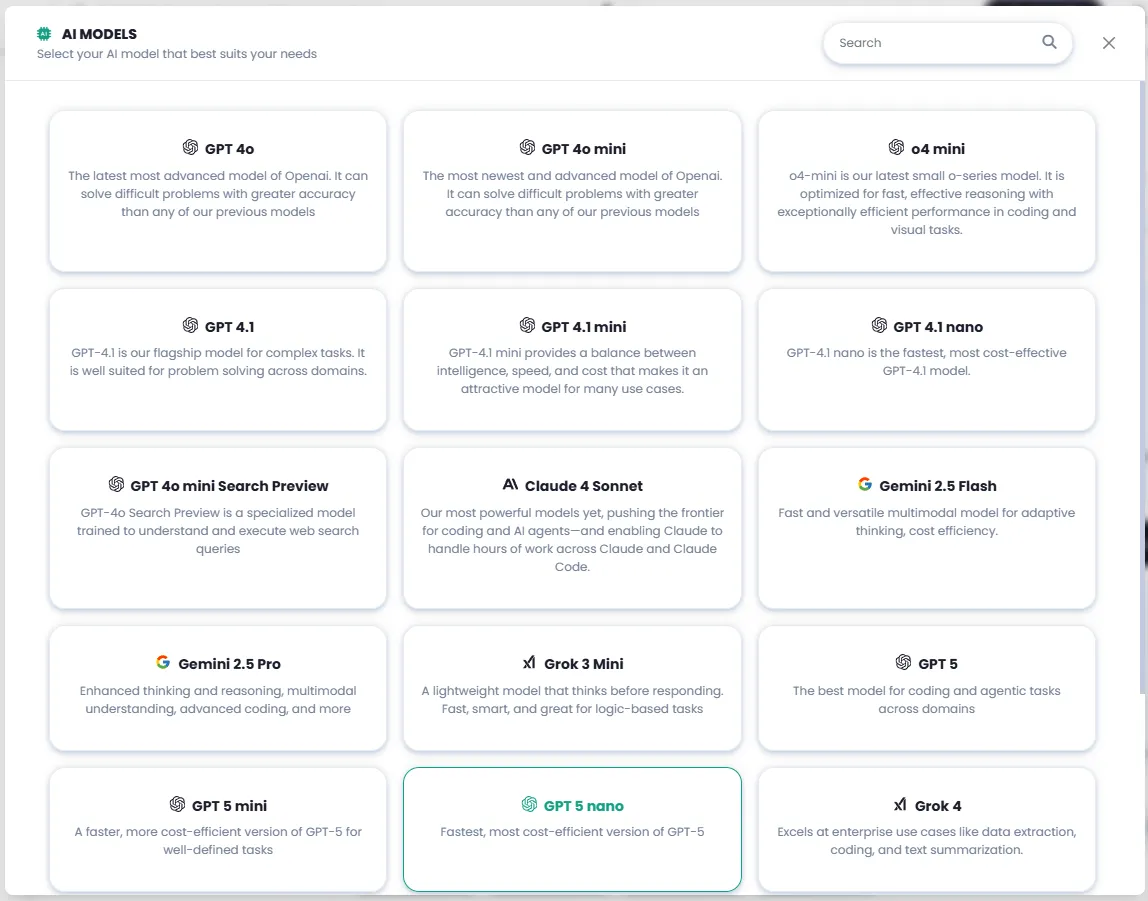Click the highlighted GPT 5 nano title
The width and height of the screenshot is (1148, 901).
point(584,806)
